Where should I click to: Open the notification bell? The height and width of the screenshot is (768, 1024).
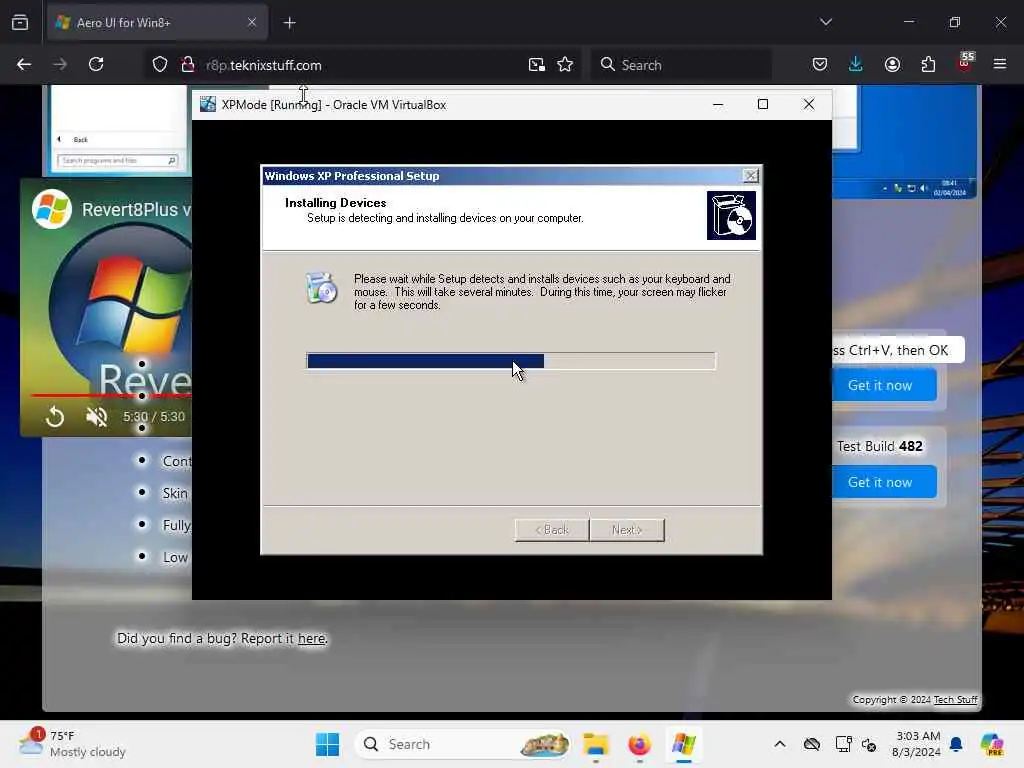pos(956,744)
